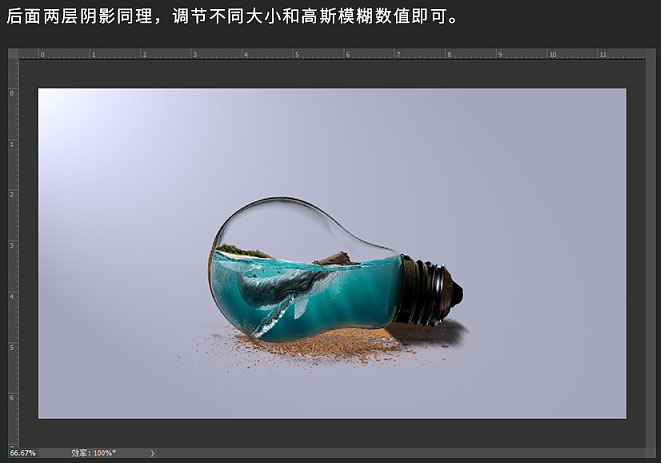Click the horizontal ruler at mark 0
661x463 pixels.
point(42,54)
